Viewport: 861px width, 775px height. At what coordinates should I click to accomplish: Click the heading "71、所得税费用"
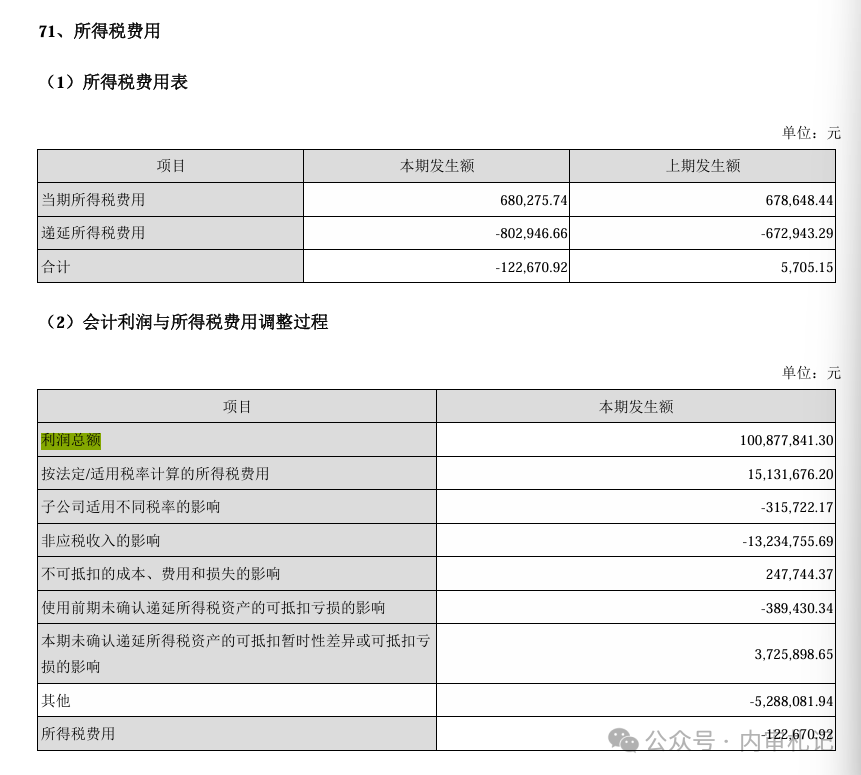click(x=99, y=31)
